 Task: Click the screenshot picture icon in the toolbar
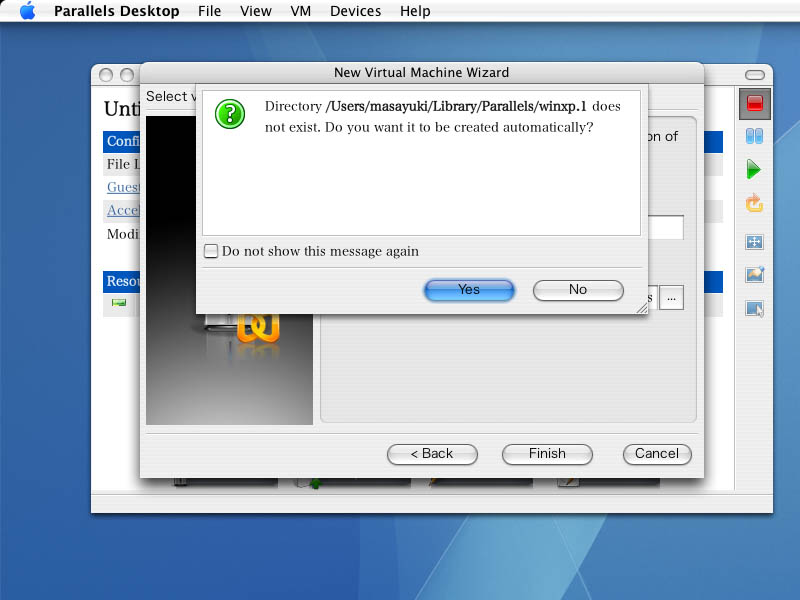click(754, 275)
